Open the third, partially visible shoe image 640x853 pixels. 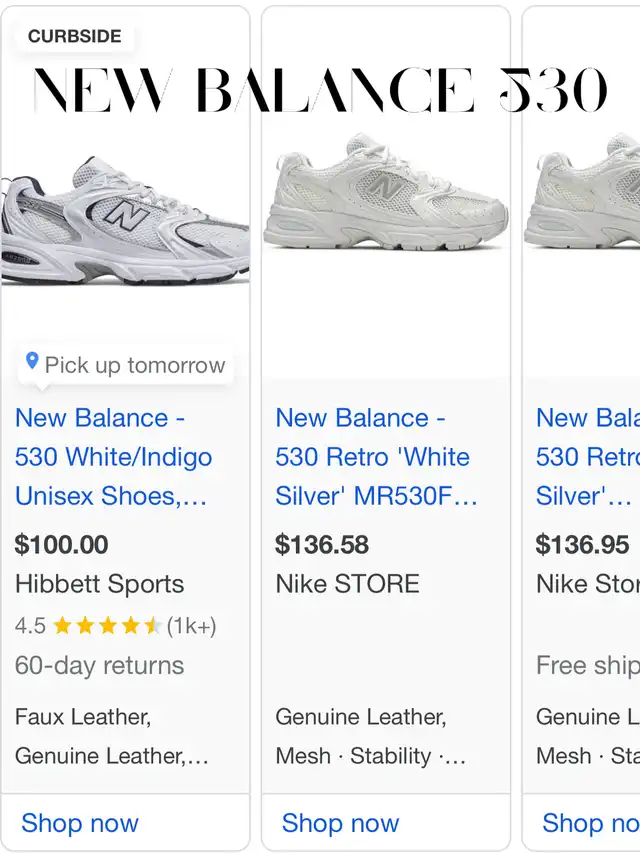pyautogui.click(x=585, y=195)
